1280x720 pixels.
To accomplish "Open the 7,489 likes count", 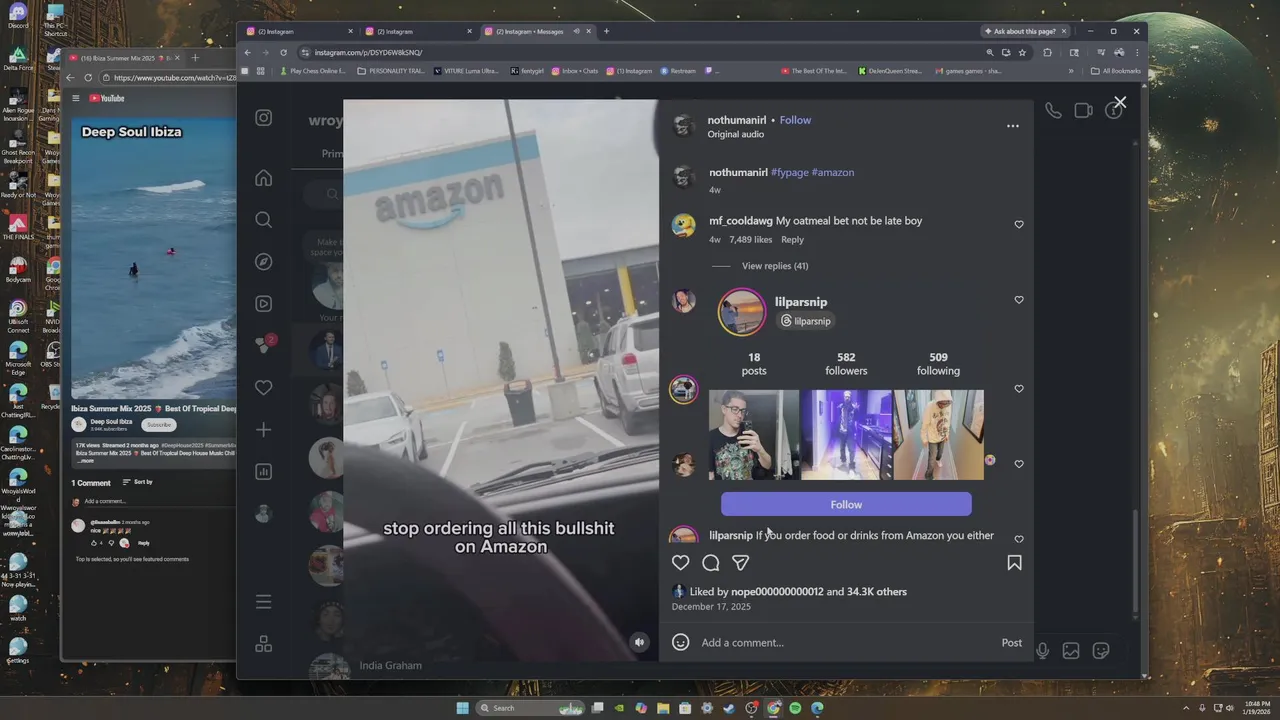I will pos(751,239).
